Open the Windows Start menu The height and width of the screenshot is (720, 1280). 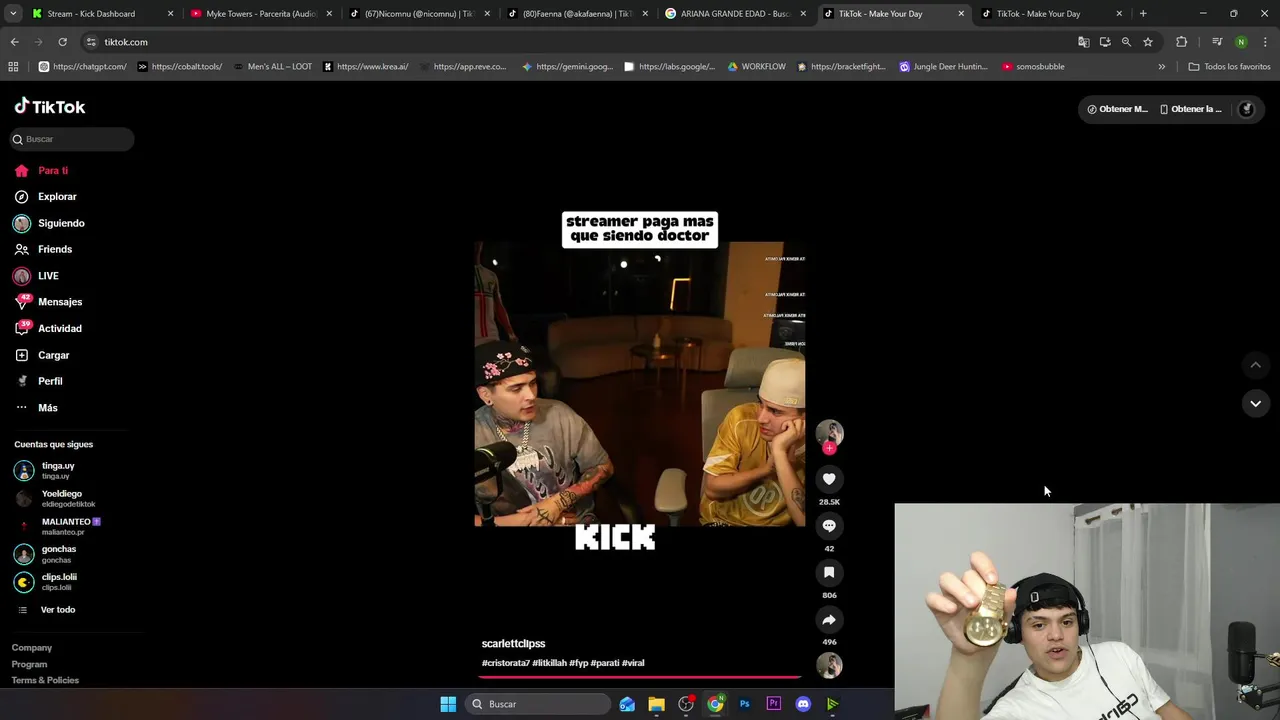(x=448, y=704)
